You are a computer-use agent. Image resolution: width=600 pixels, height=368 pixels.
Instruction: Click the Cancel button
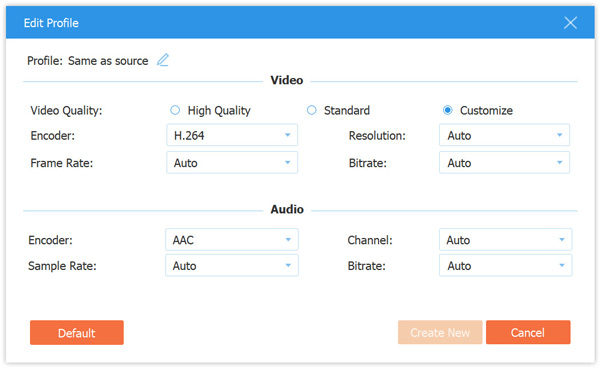pos(528,333)
